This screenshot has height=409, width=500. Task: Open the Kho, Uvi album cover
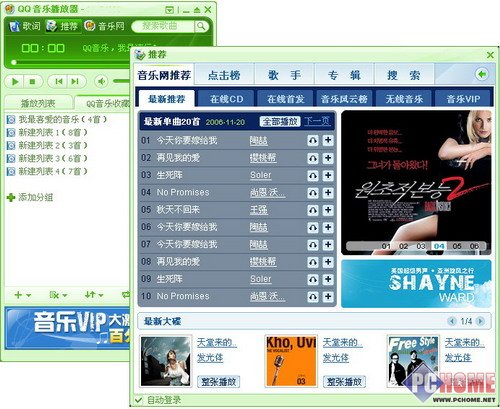[291, 361]
